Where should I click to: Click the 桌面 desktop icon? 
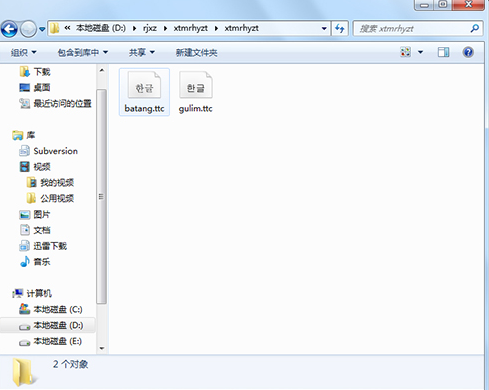[x=25, y=88]
